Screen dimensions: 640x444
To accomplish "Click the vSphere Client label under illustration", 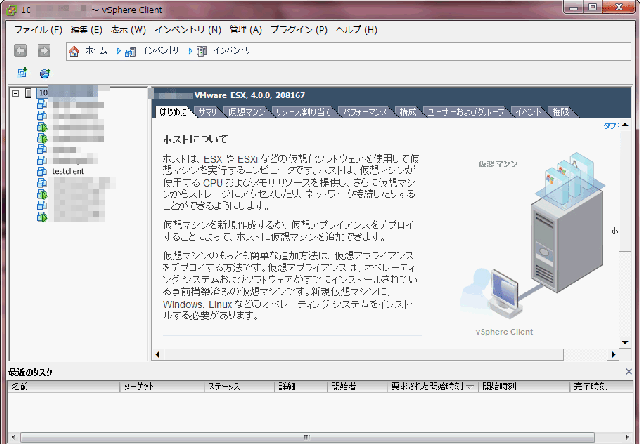I will (504, 332).
